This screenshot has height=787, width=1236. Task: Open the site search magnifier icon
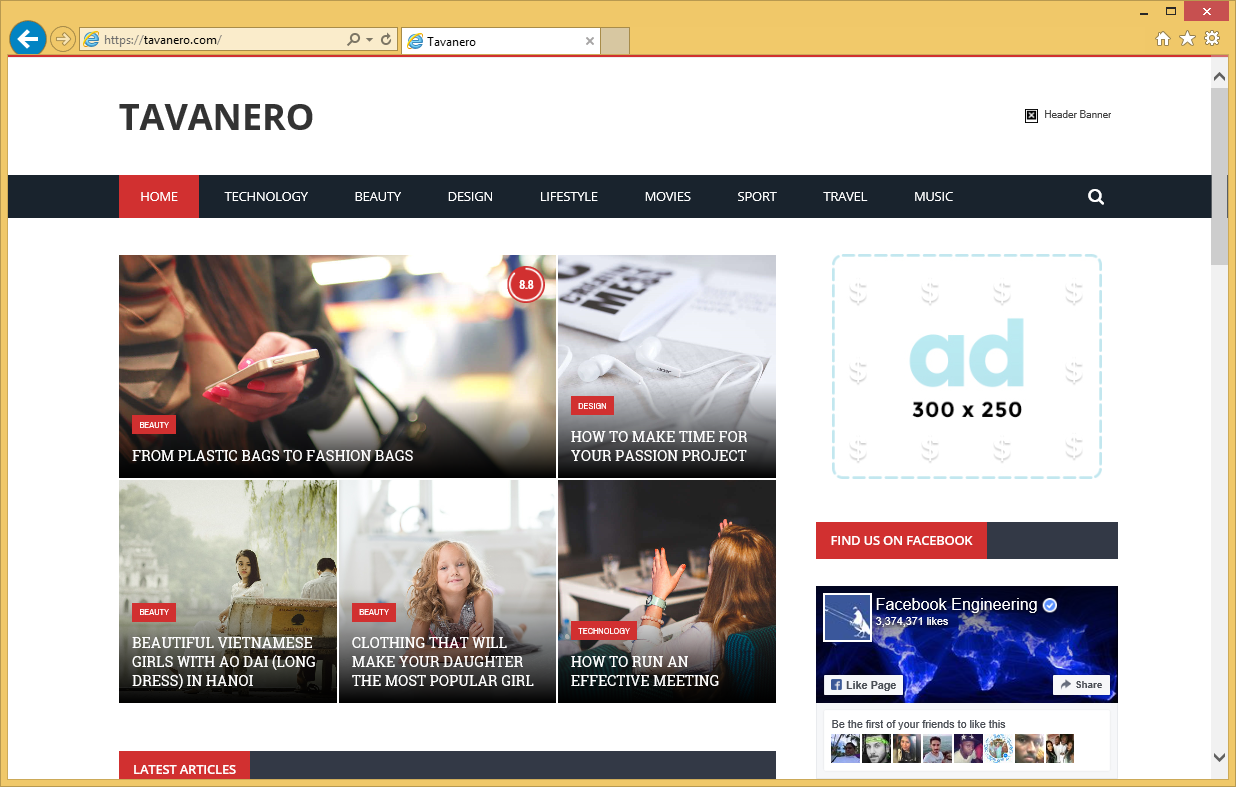click(1095, 196)
